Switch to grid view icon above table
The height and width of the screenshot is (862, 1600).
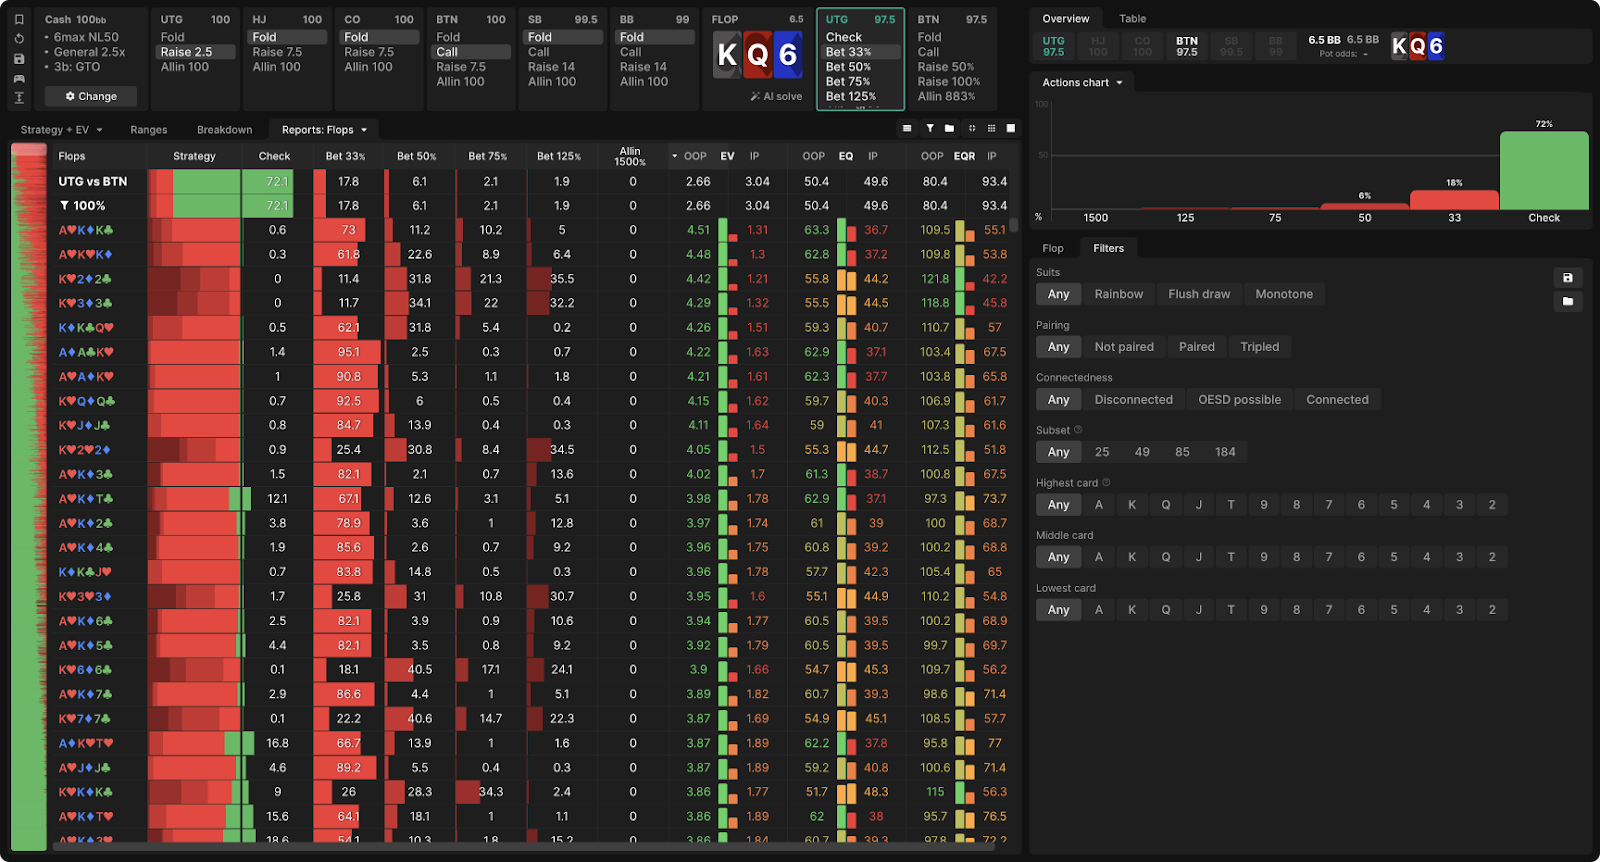click(991, 129)
